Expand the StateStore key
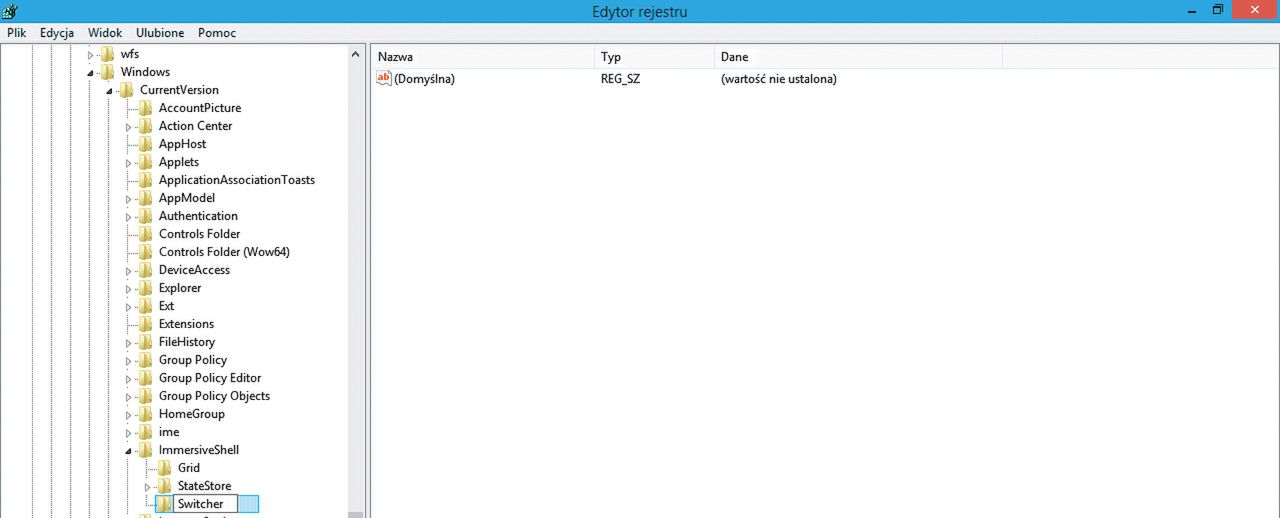The image size is (1280, 518). coord(147,486)
